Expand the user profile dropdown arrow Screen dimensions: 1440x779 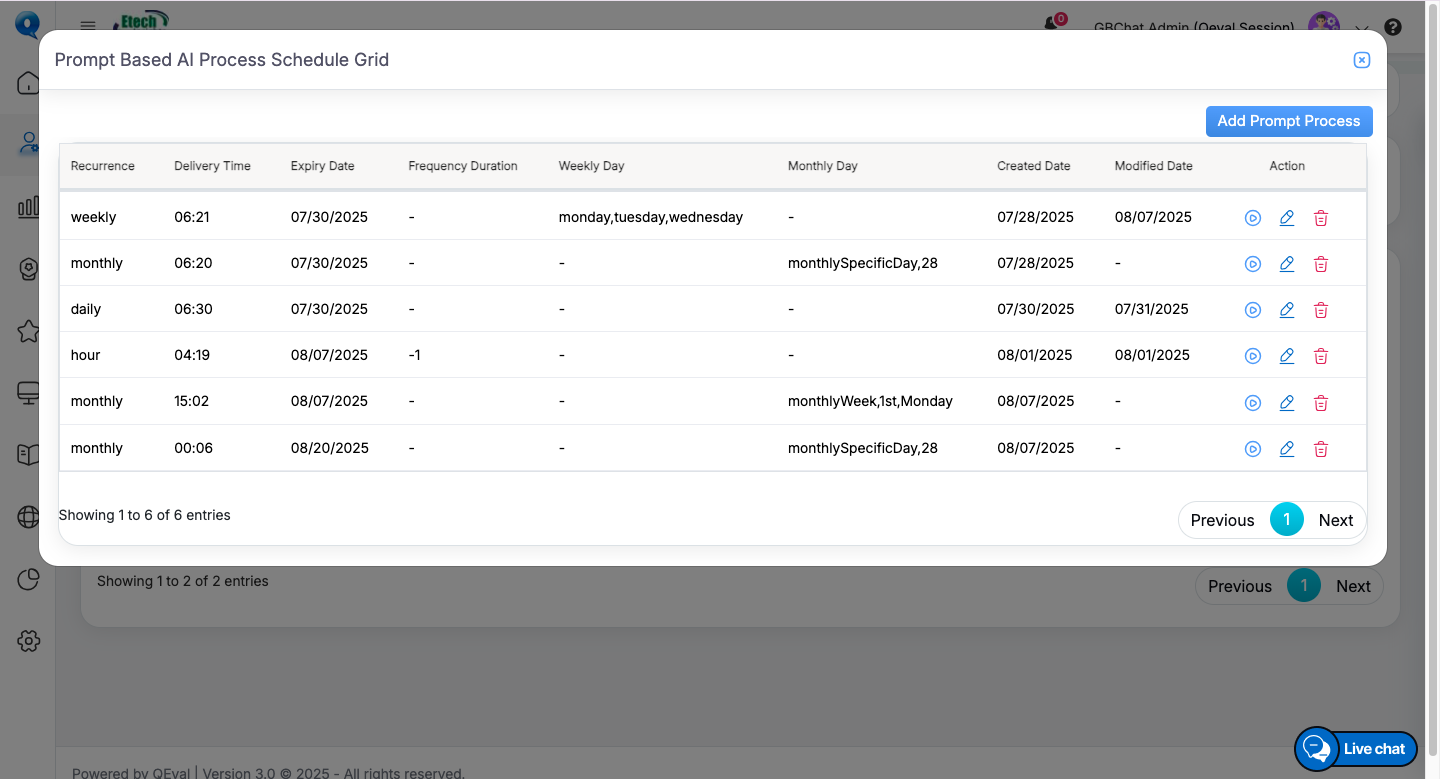[x=1361, y=28]
